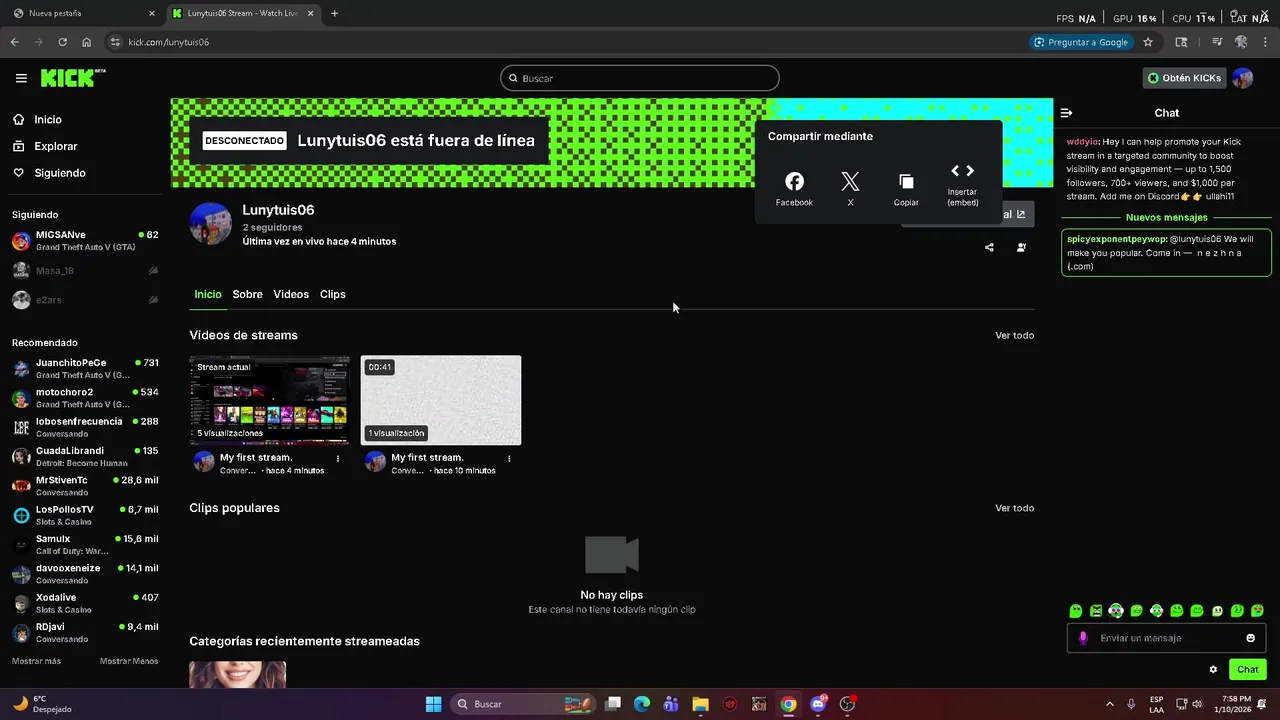This screenshot has height=720, width=1280.
Task: Open options menu of the 'Stream actual' video
Action: [338, 459]
